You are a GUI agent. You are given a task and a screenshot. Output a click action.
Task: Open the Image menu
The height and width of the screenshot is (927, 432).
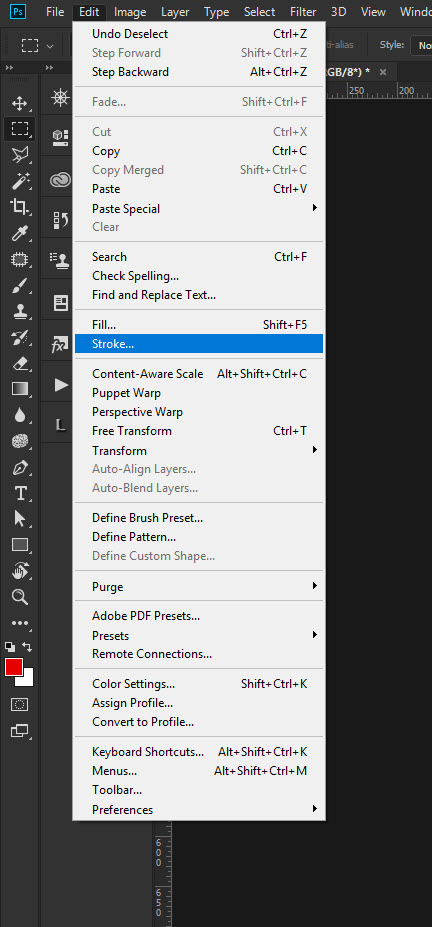(x=130, y=12)
